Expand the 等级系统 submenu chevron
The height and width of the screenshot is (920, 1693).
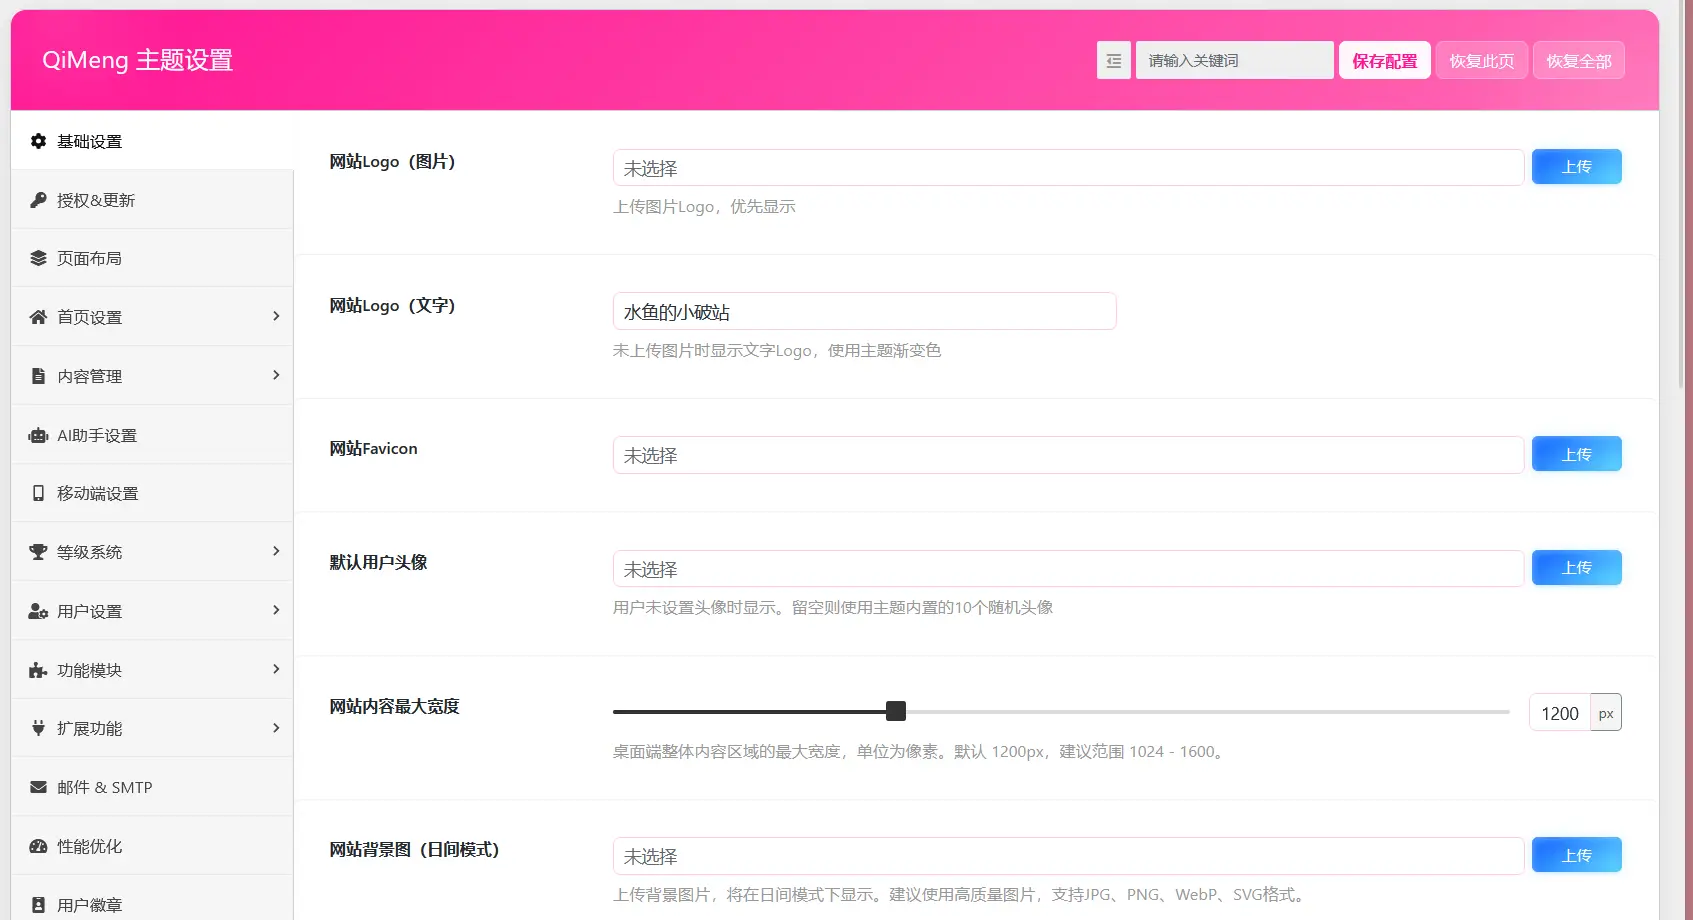(x=276, y=551)
